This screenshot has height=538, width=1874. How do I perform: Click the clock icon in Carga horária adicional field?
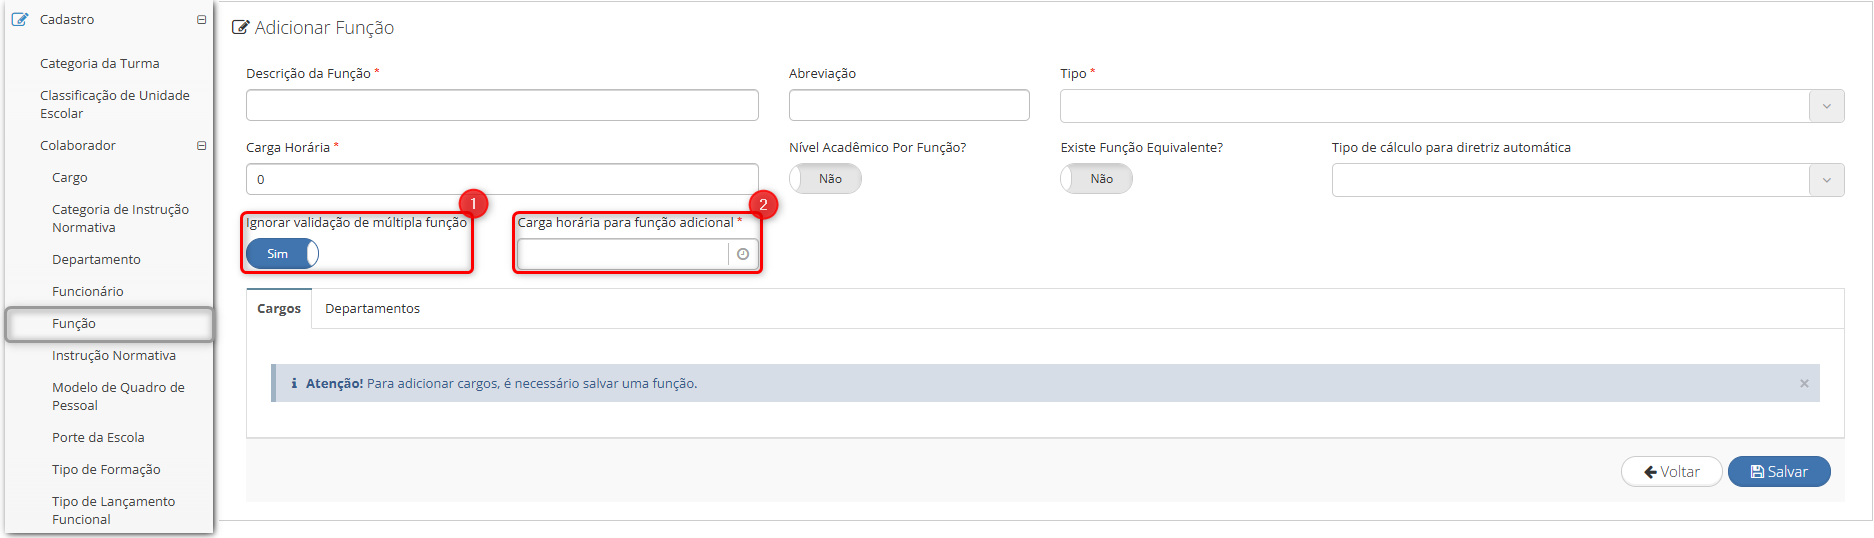tap(743, 254)
